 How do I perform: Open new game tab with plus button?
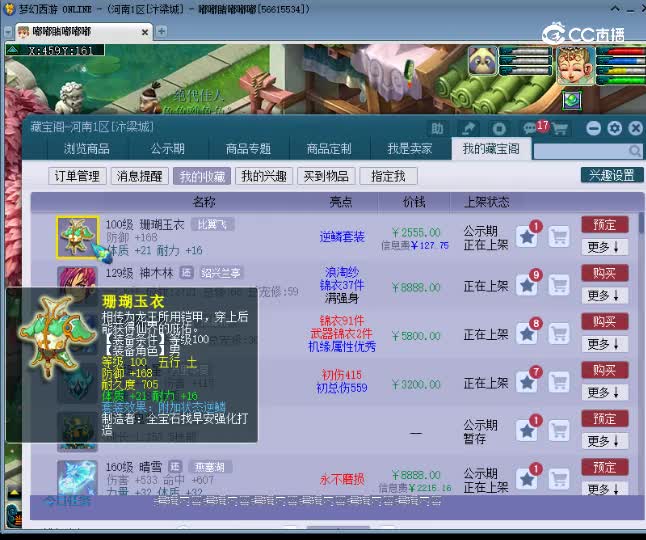162,31
